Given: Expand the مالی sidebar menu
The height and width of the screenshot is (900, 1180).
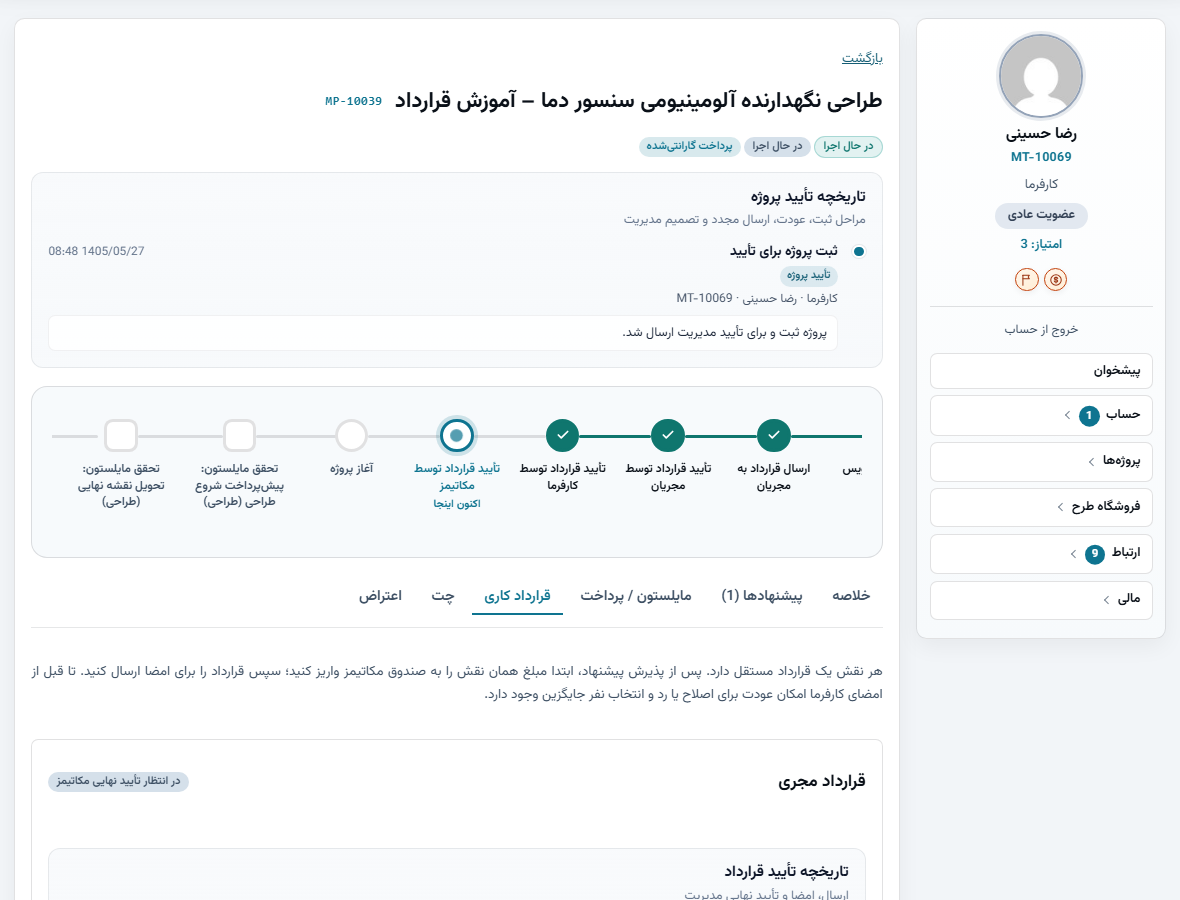Looking at the screenshot, I should pos(1041,600).
